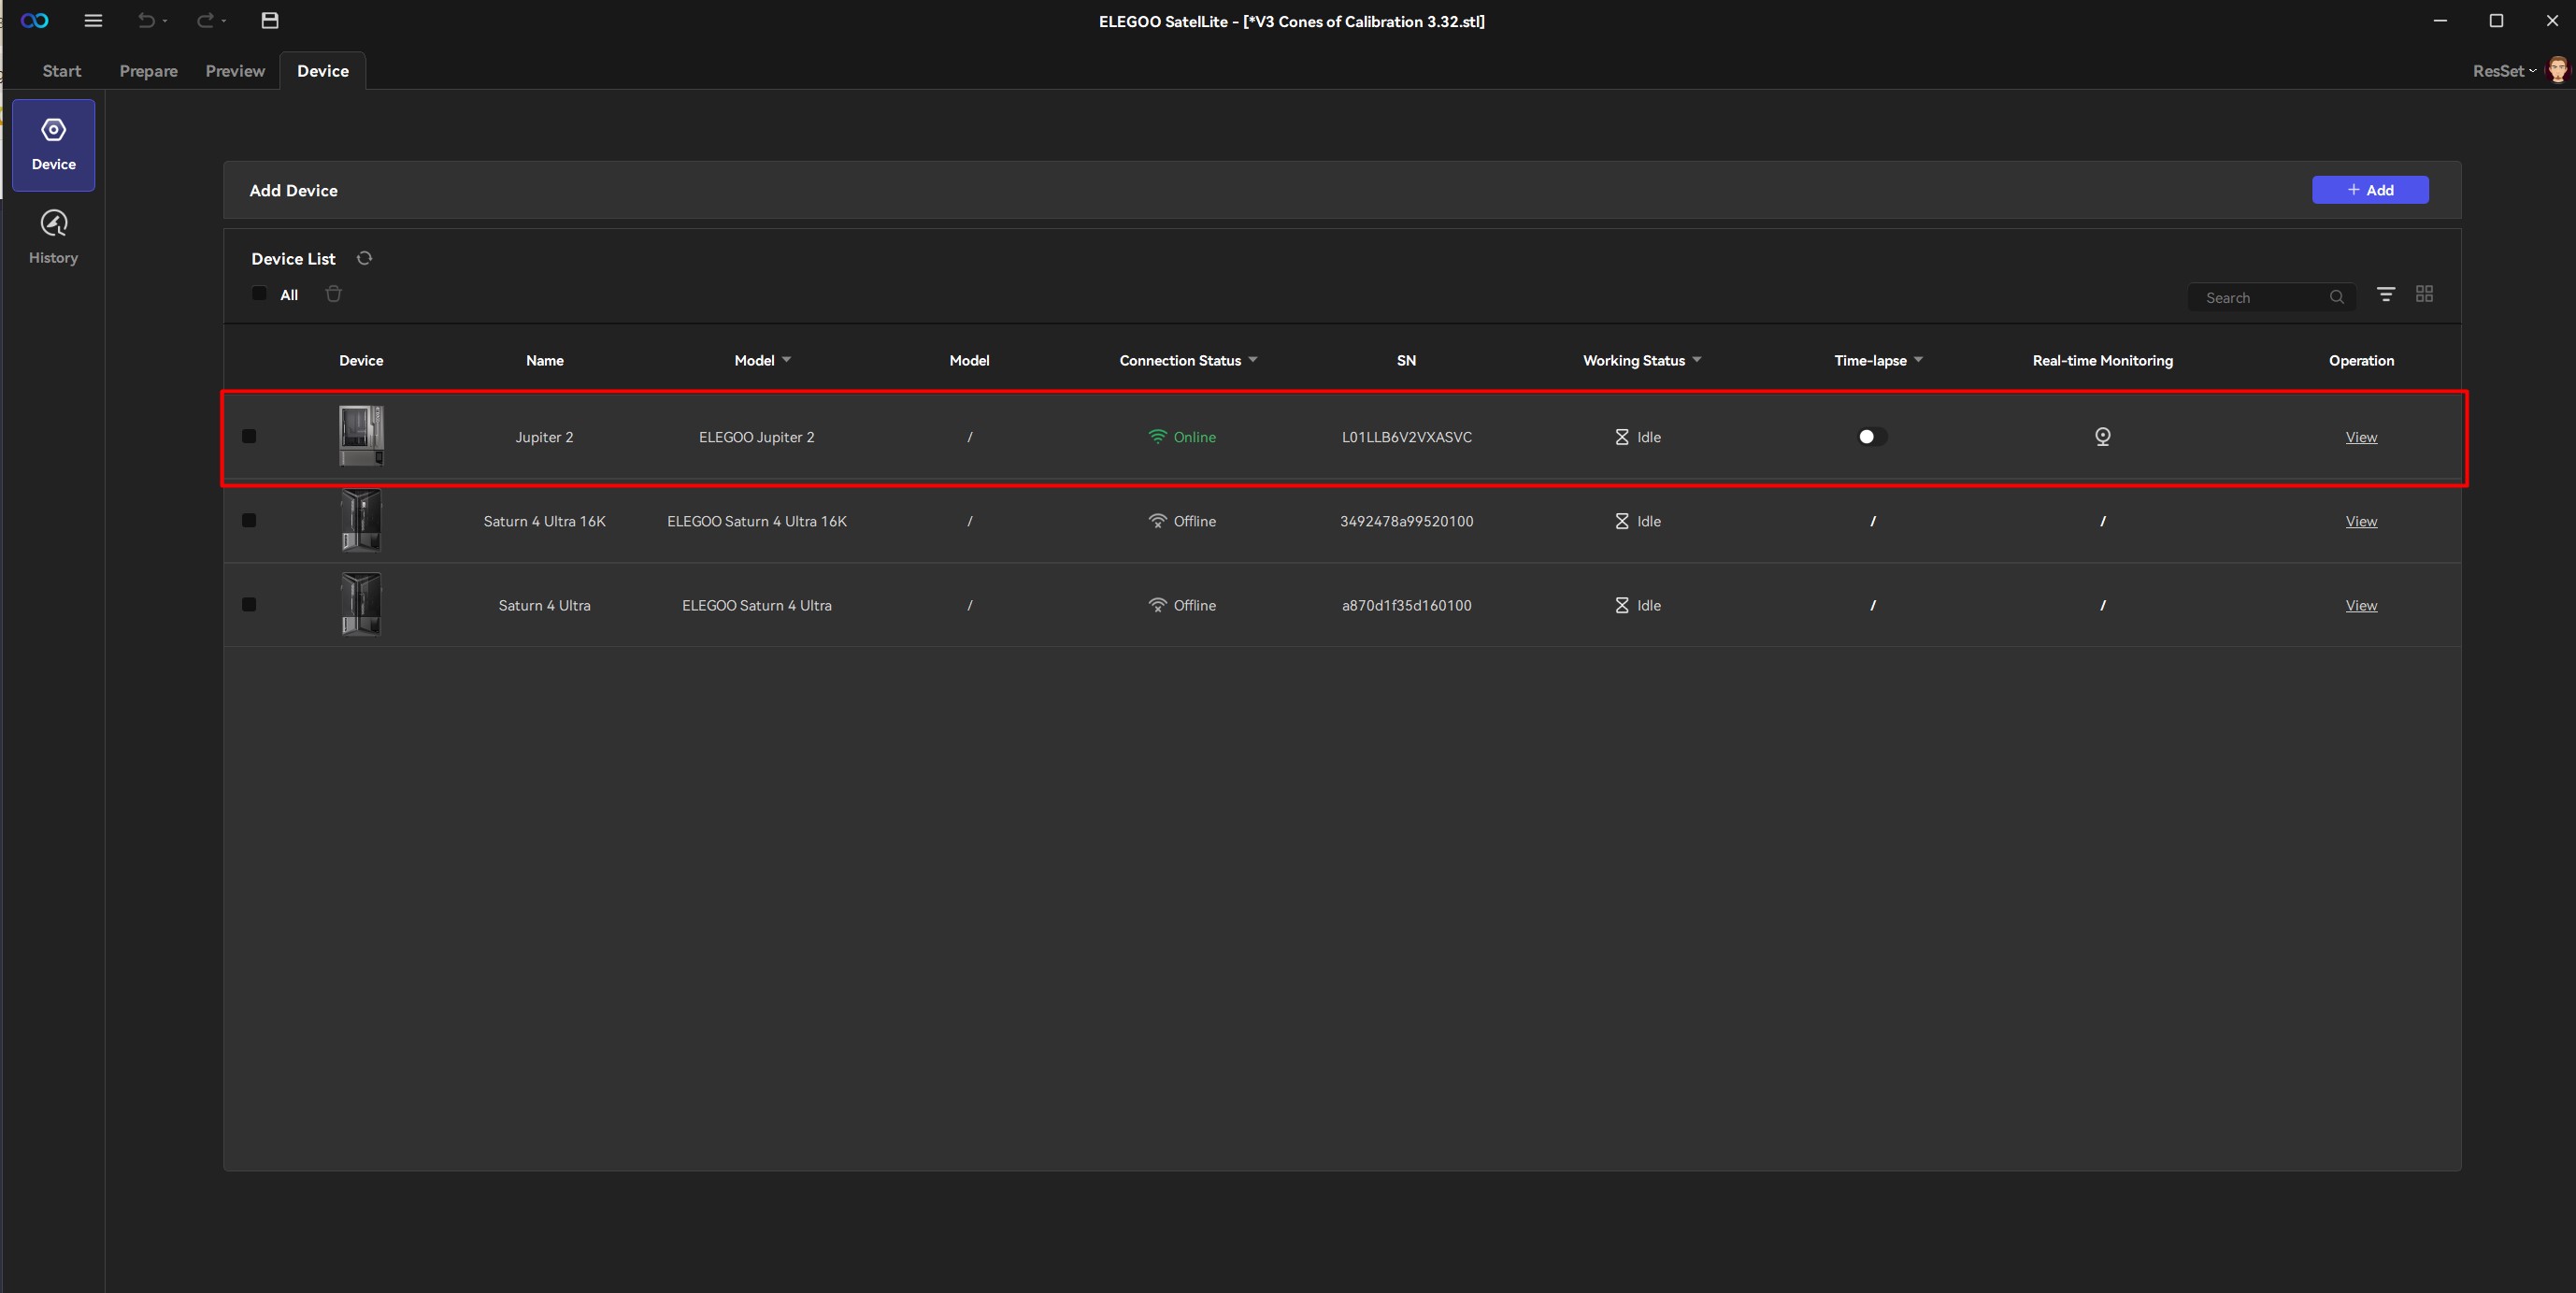Click the ELEGOO infinity logo icon

pos(34,21)
